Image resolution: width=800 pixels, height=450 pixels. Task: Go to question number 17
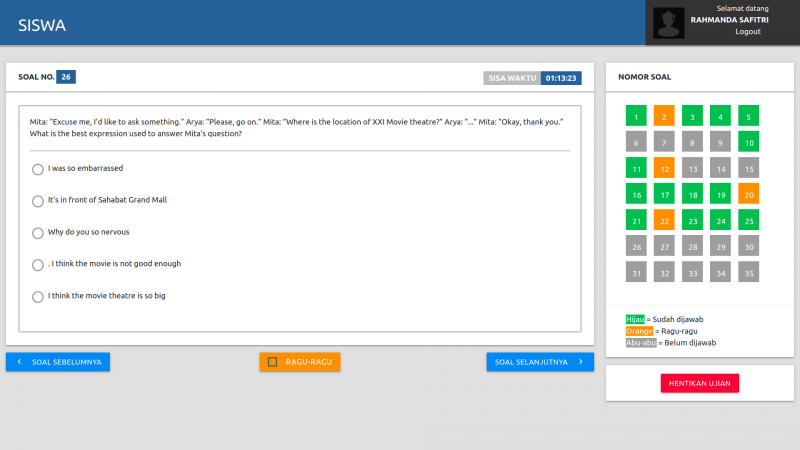coord(664,194)
